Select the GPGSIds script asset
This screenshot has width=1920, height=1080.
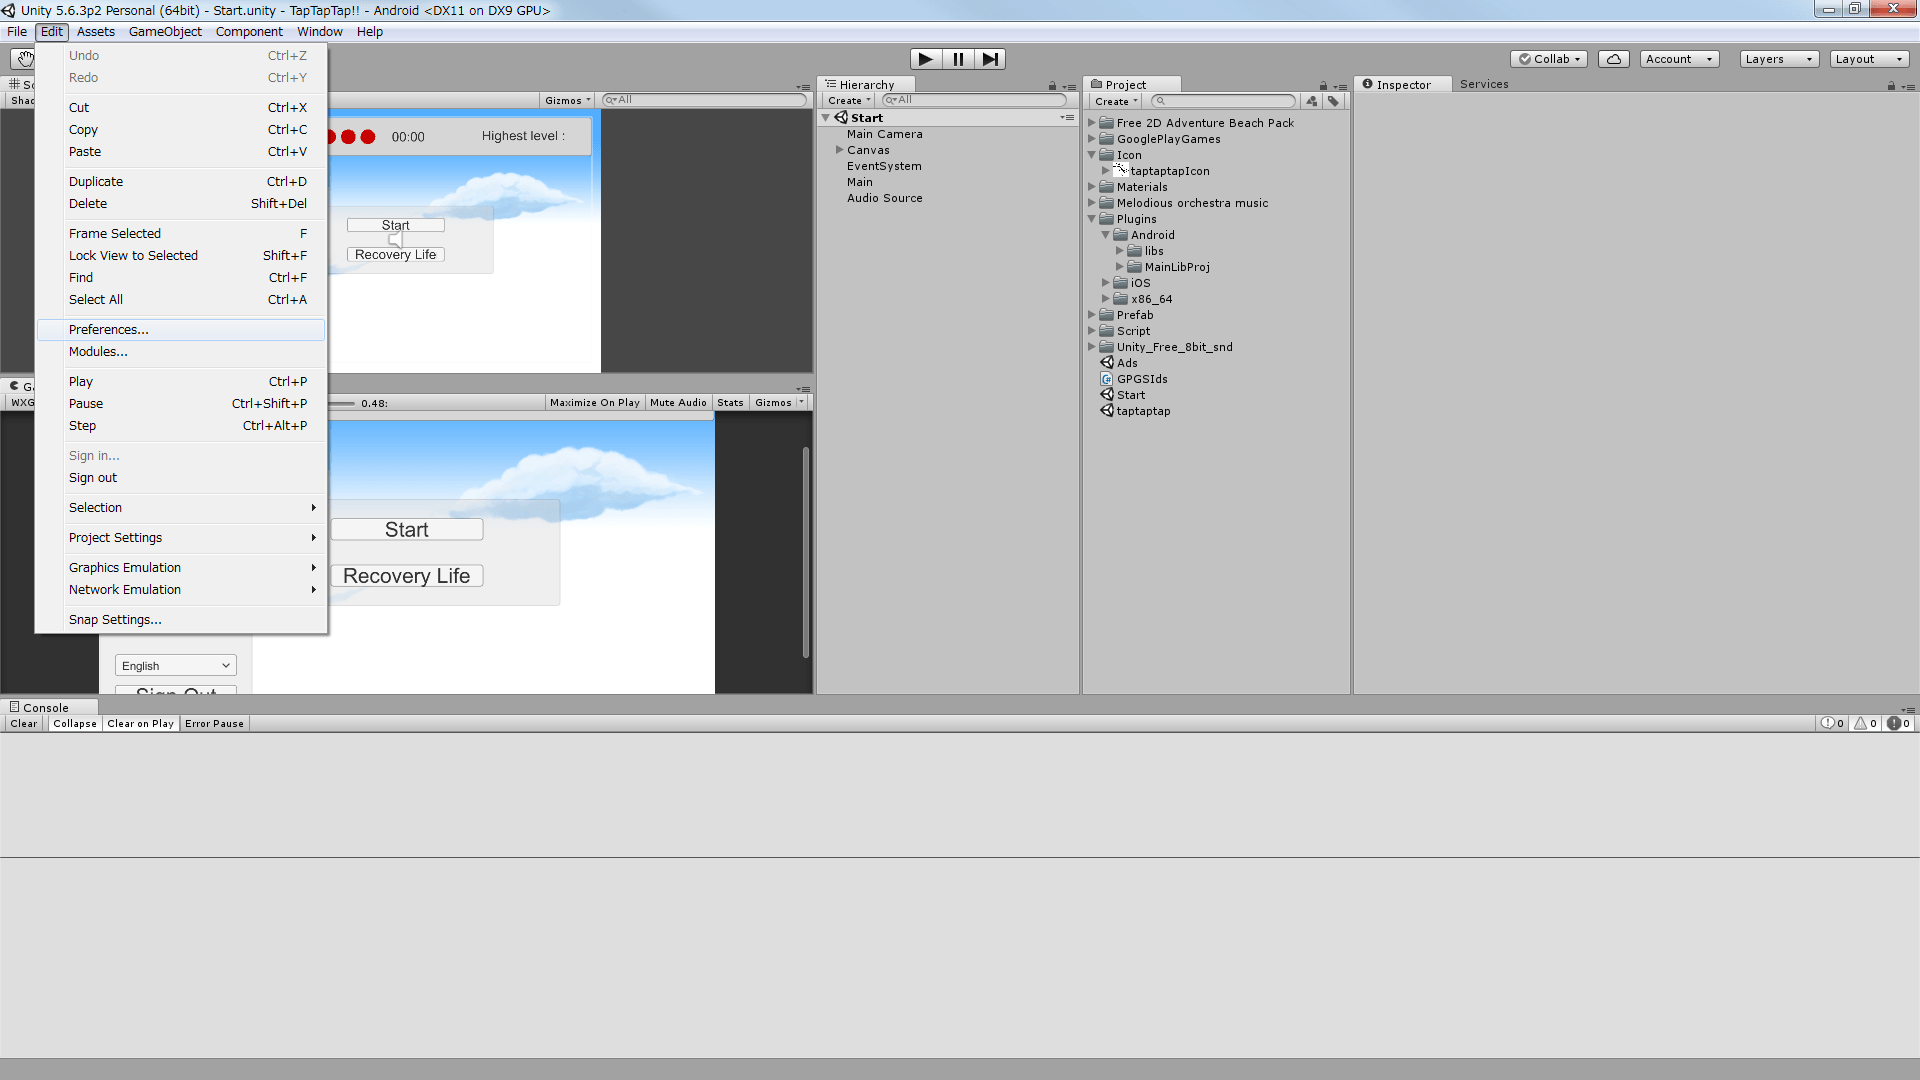1141,379
